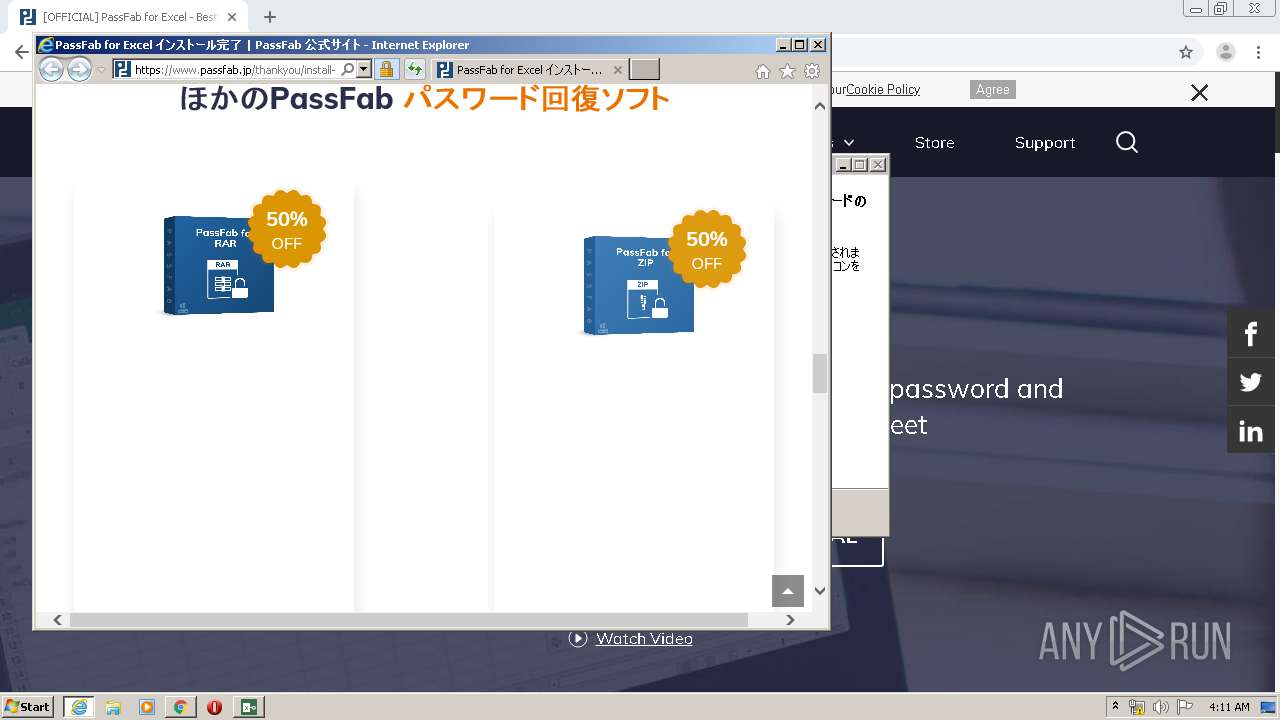Click IE horizontal scrollbar right arrow

790,620
